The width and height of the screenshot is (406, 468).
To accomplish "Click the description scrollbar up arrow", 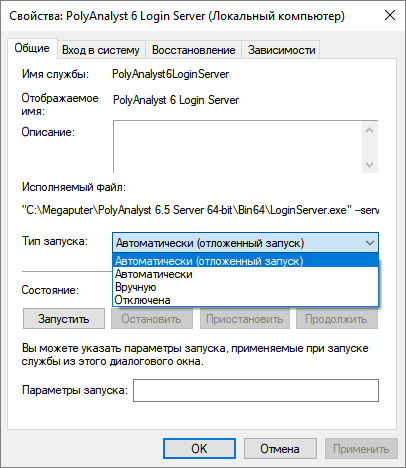I will coord(369,130).
